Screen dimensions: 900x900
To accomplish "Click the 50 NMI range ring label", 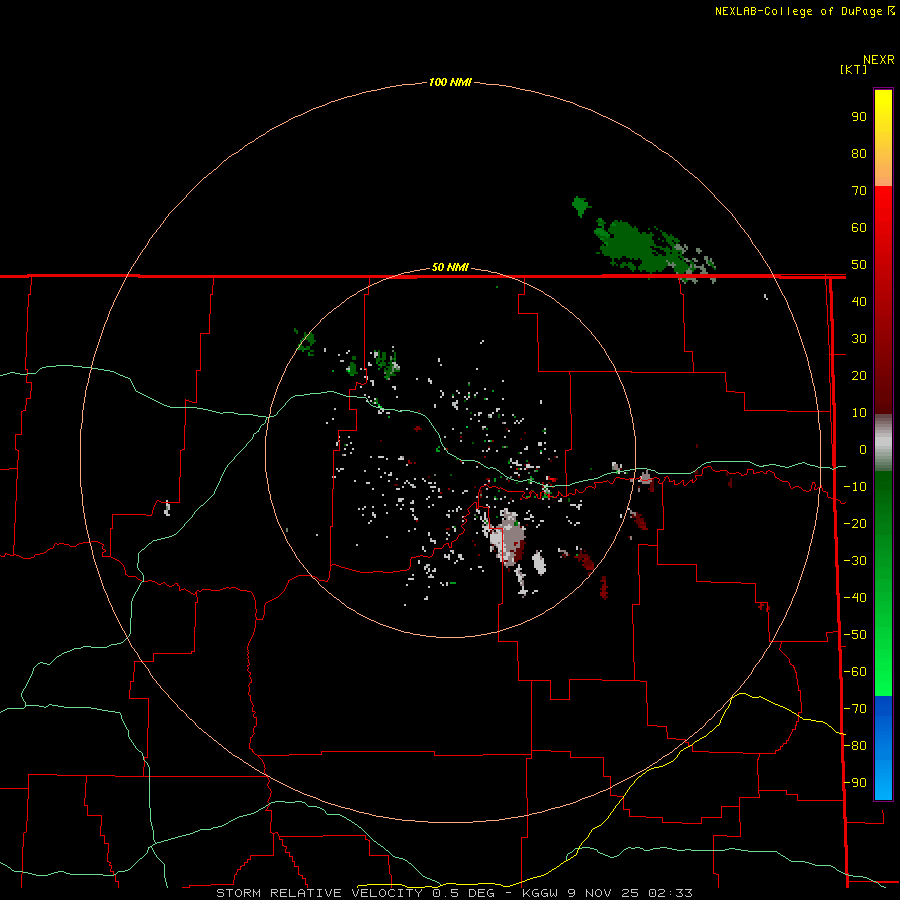I will pyautogui.click(x=450, y=267).
